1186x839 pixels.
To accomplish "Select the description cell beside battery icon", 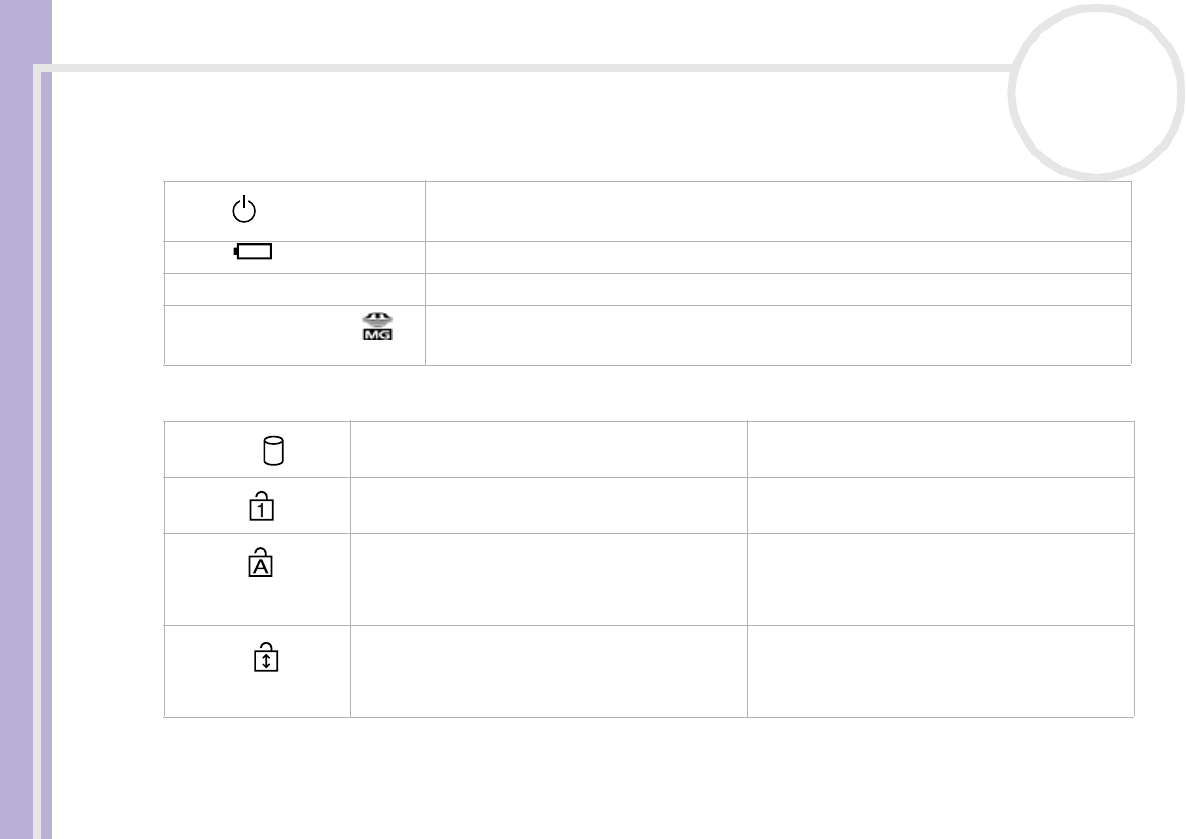I will [x=778, y=257].
